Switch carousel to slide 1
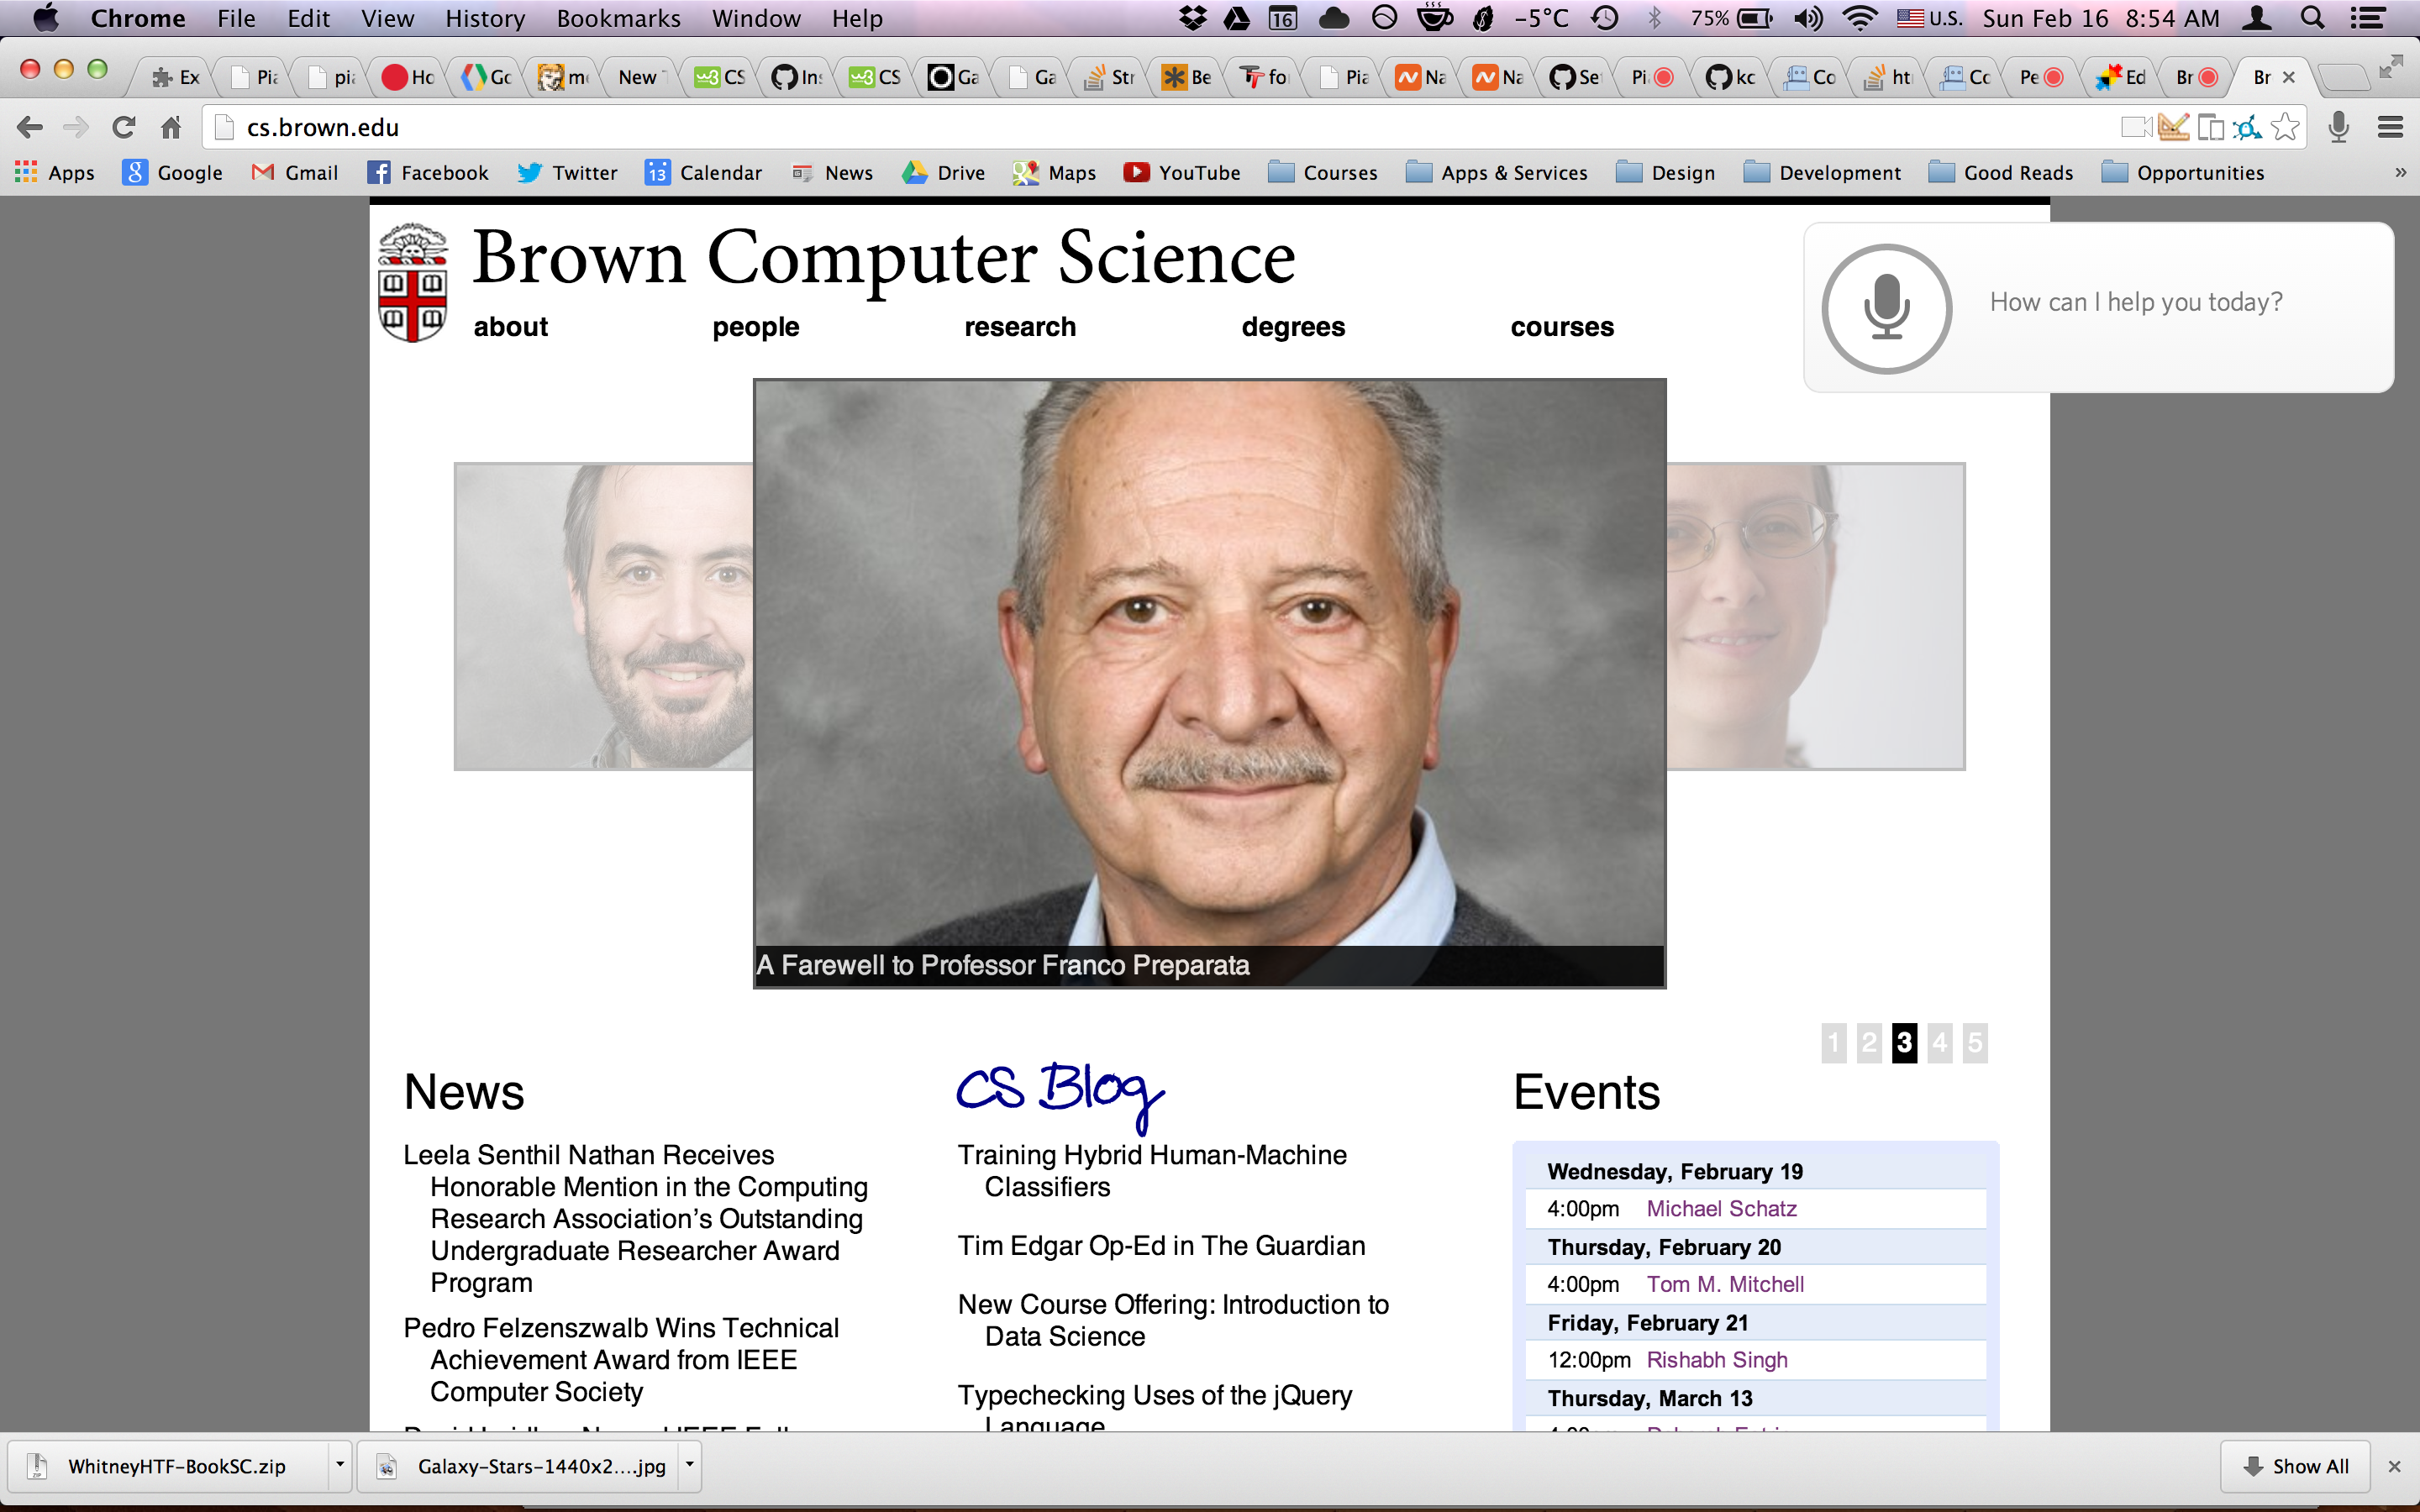 [1833, 1043]
